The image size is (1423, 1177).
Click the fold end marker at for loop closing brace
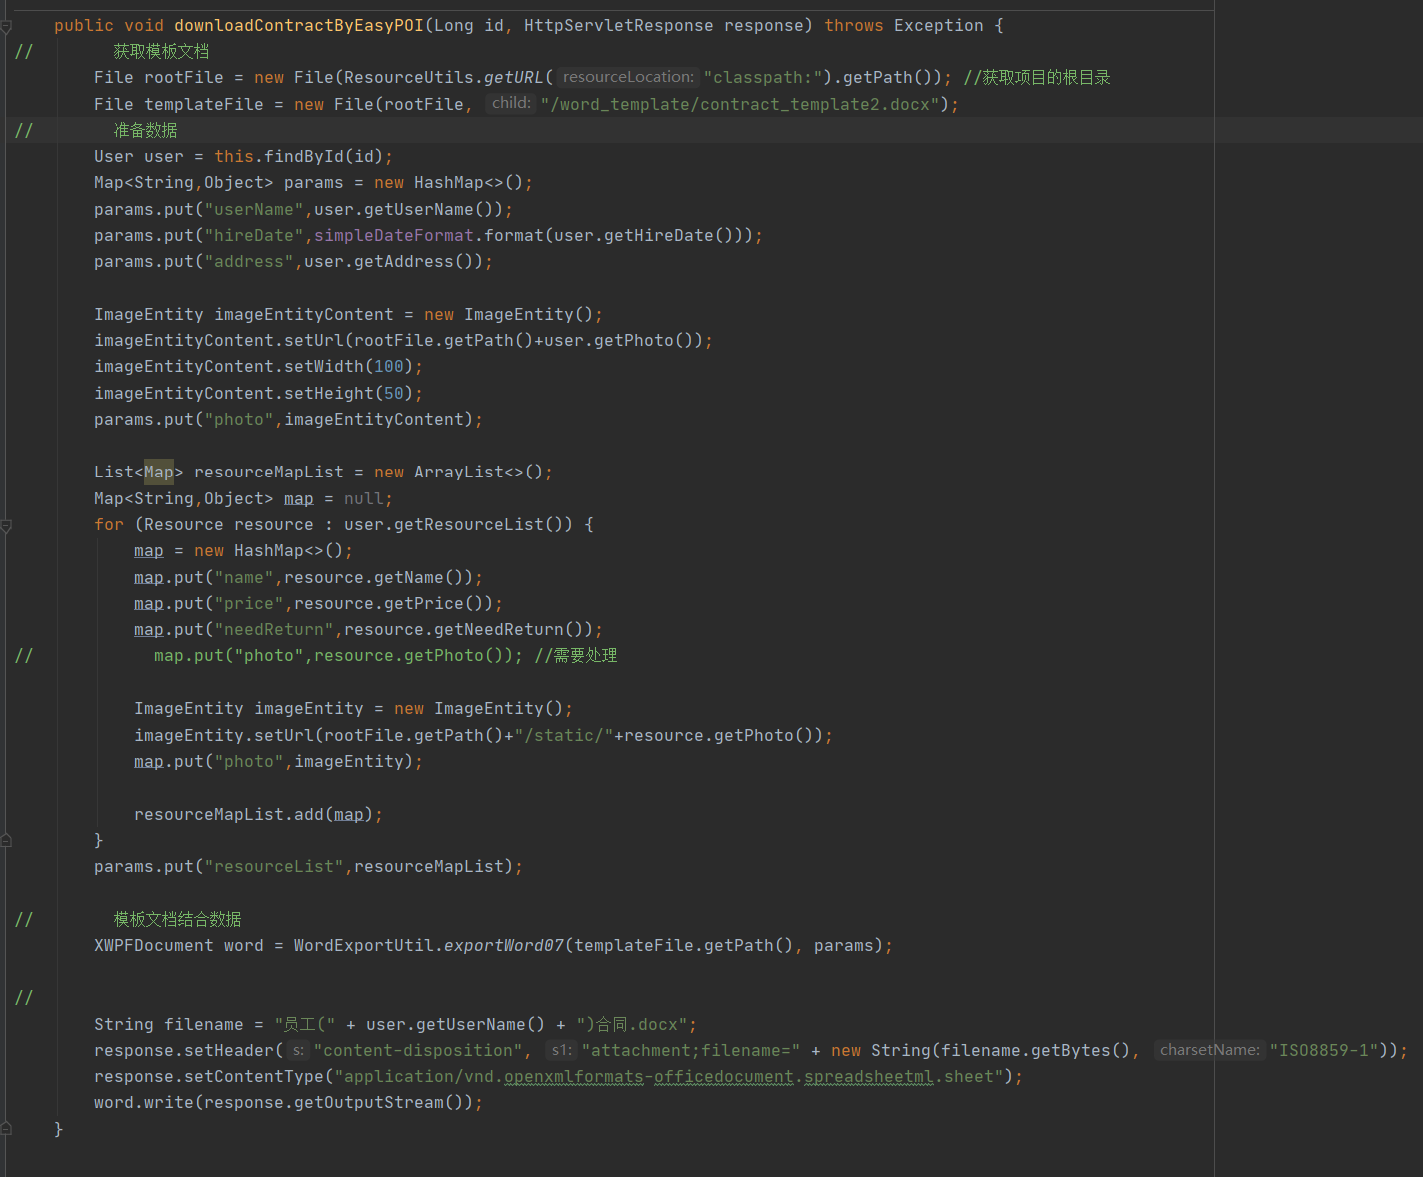pos(6,841)
